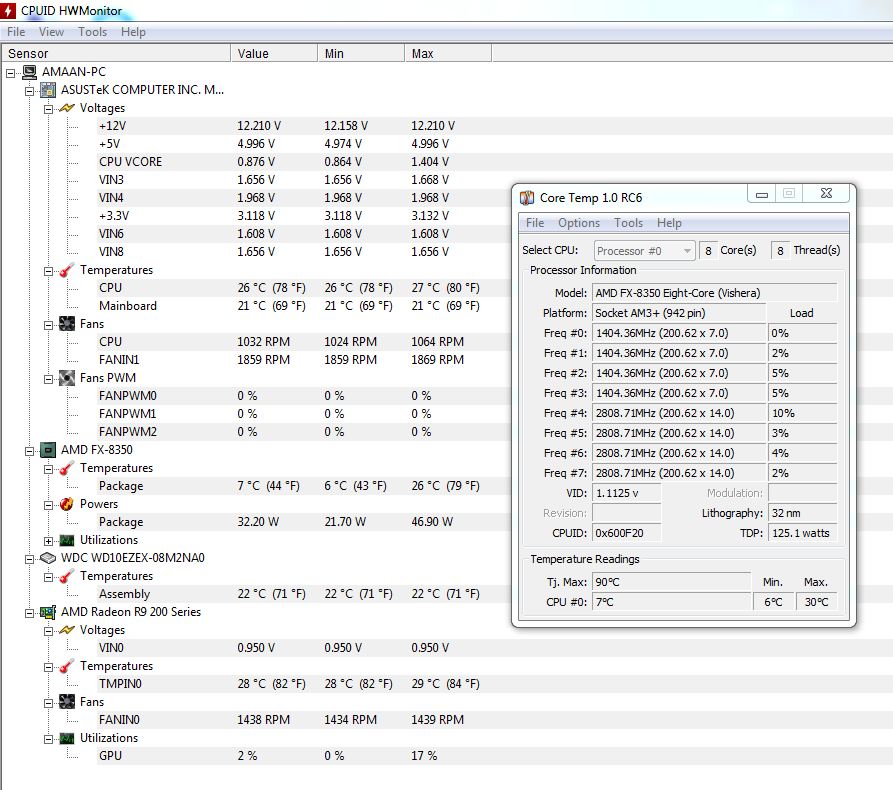Click the Max column header

click(448, 54)
